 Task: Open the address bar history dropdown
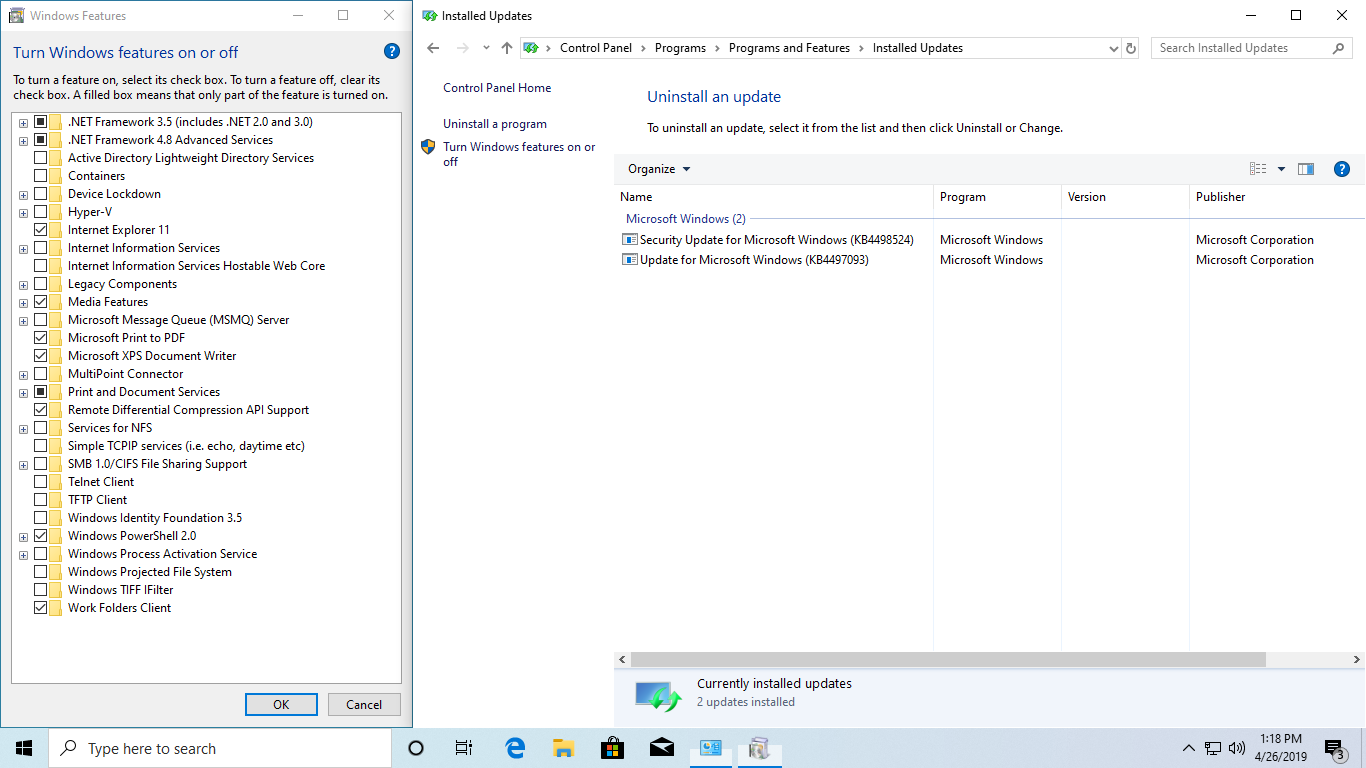1114,48
